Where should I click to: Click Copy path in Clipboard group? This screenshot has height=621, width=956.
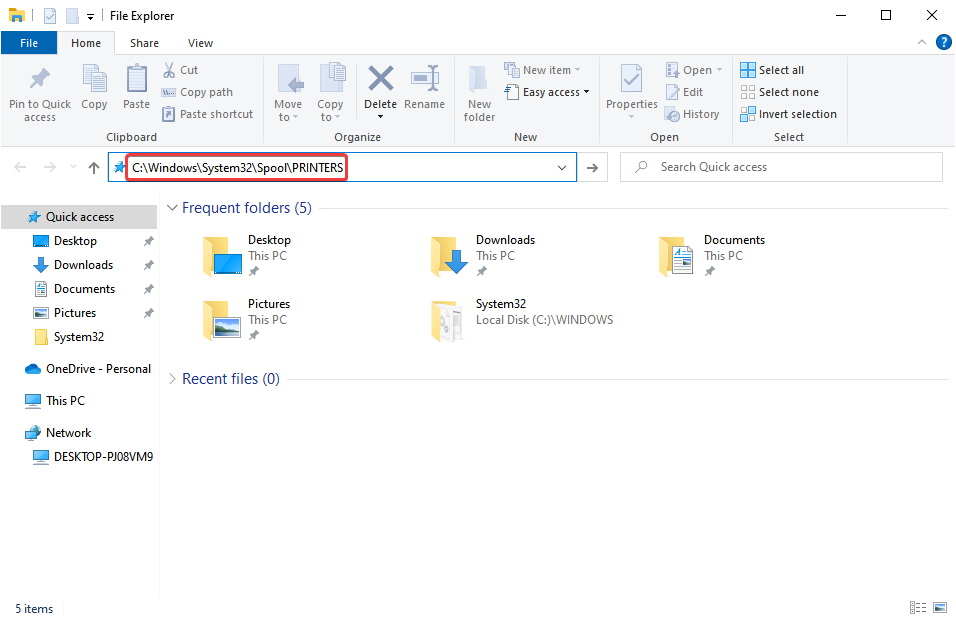point(197,92)
